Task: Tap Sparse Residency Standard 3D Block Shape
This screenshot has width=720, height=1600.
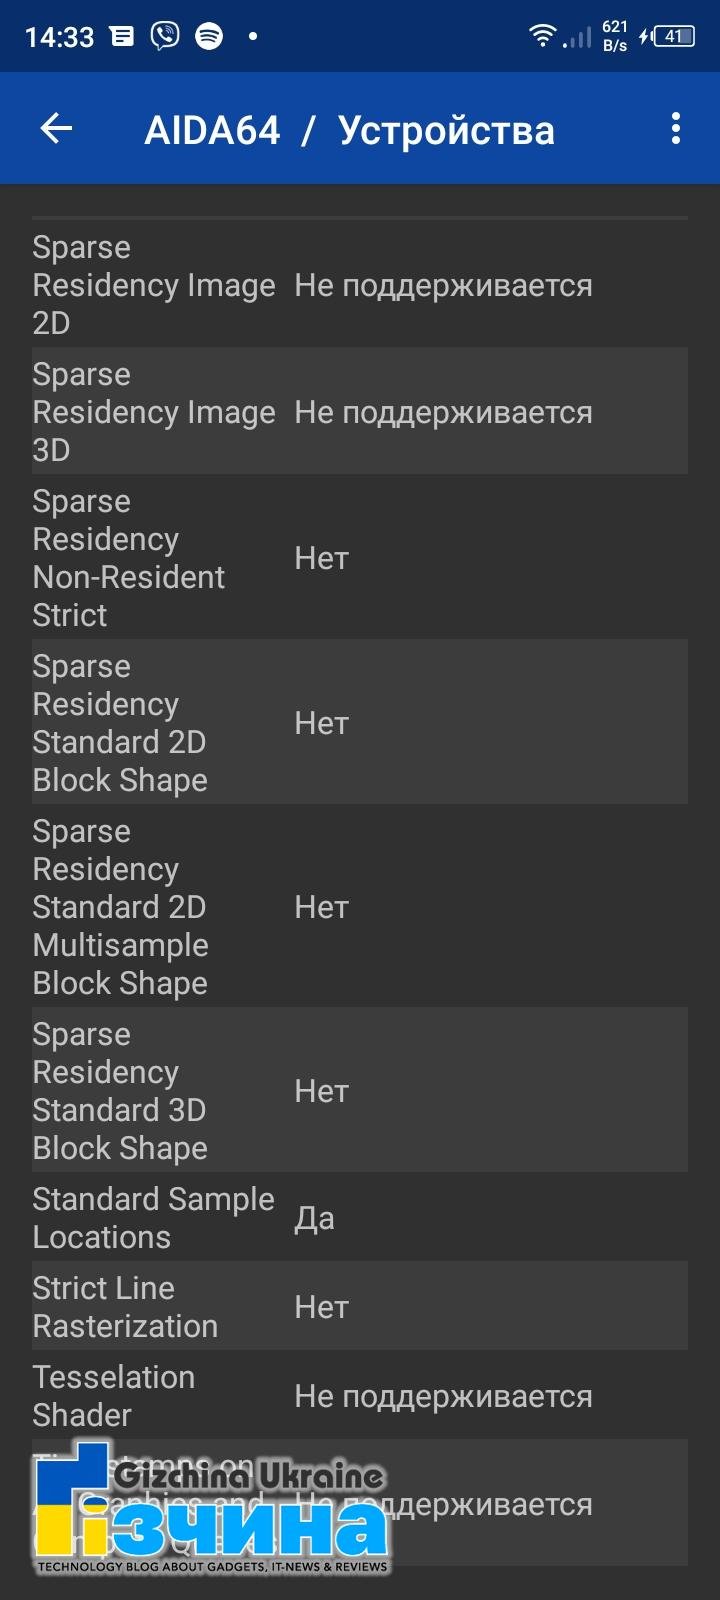Action: [360, 1090]
